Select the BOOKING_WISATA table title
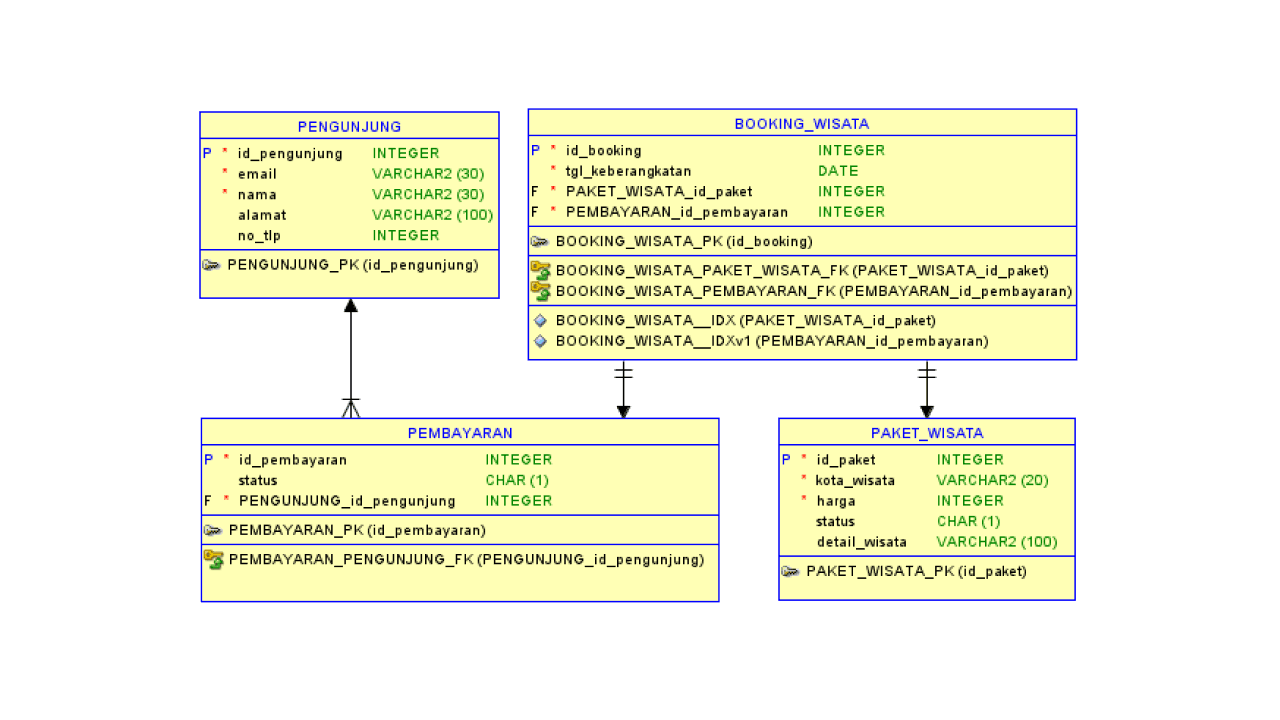 tap(802, 124)
